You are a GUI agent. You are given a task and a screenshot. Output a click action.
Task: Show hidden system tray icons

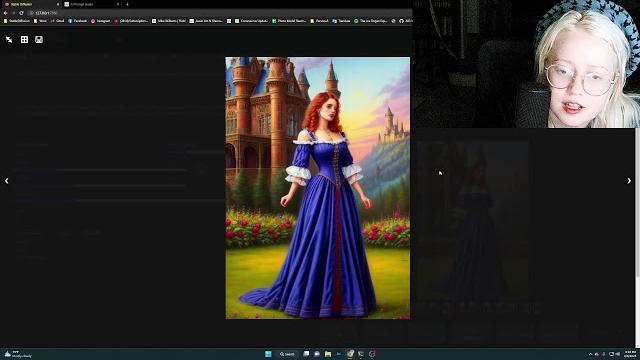point(590,354)
